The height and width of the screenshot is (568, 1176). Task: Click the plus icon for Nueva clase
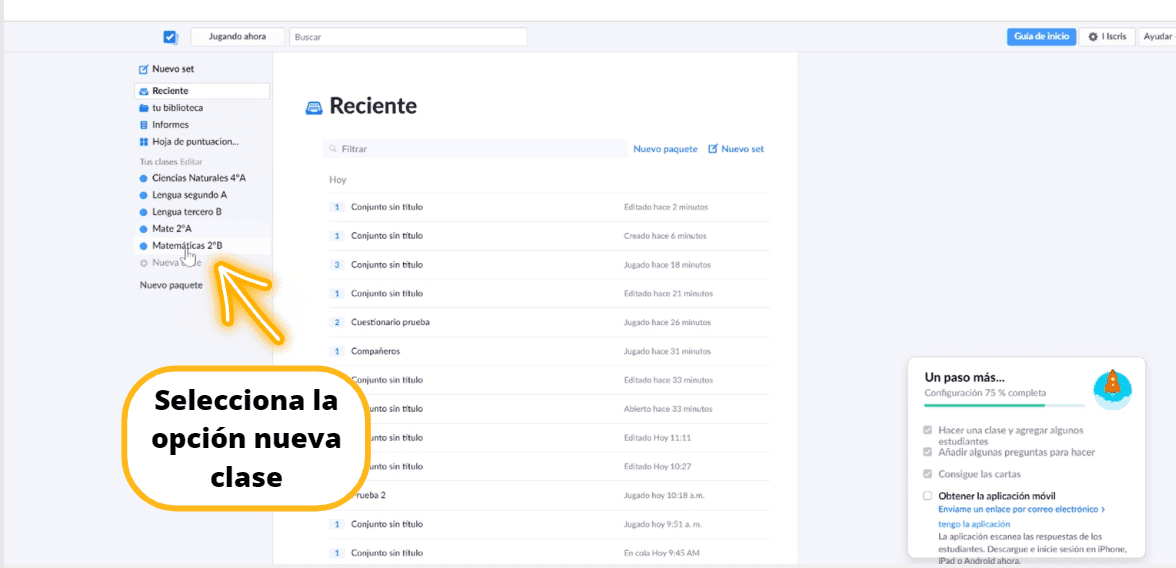pyautogui.click(x=143, y=263)
